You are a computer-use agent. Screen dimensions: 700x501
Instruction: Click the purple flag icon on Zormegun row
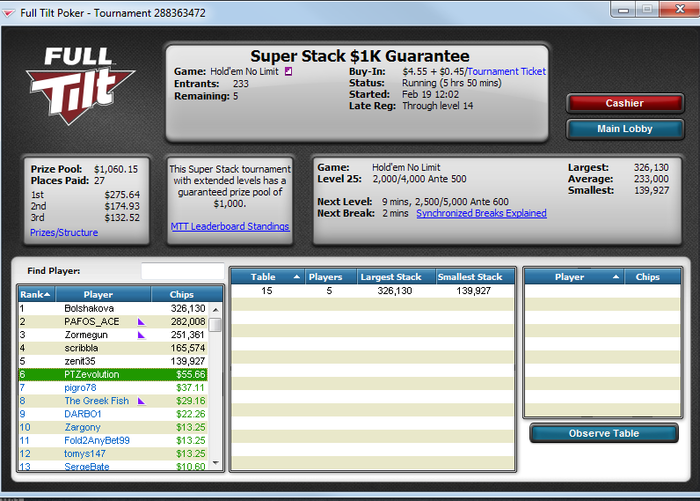coord(141,335)
